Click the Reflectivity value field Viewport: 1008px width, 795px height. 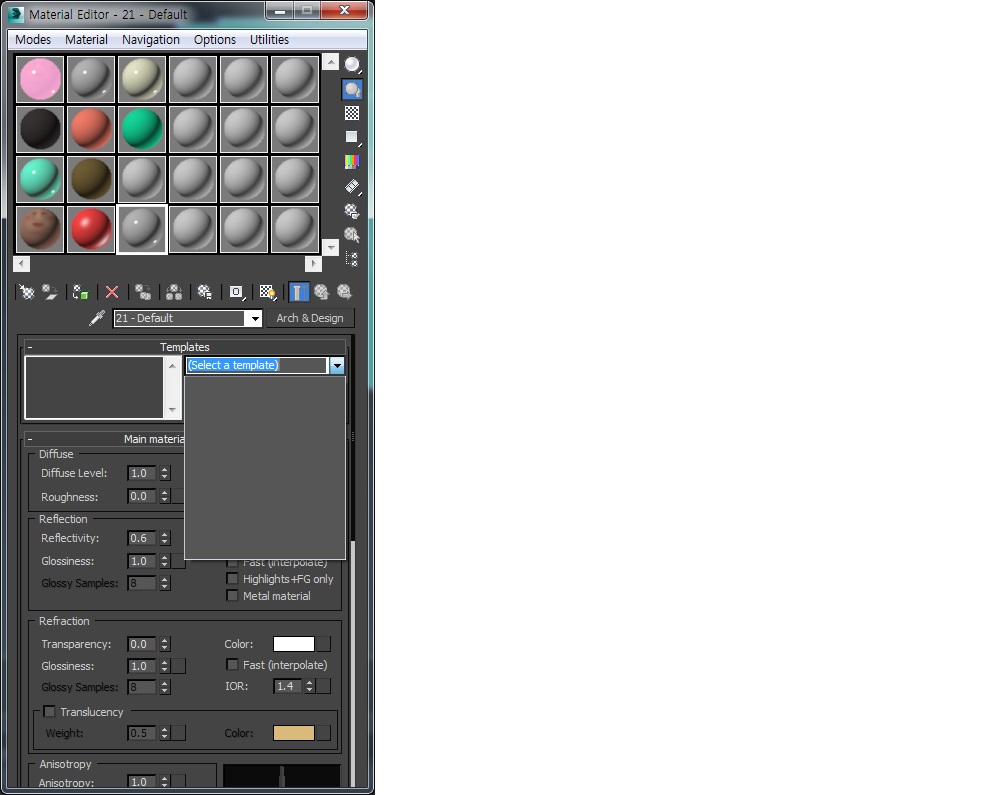142,538
